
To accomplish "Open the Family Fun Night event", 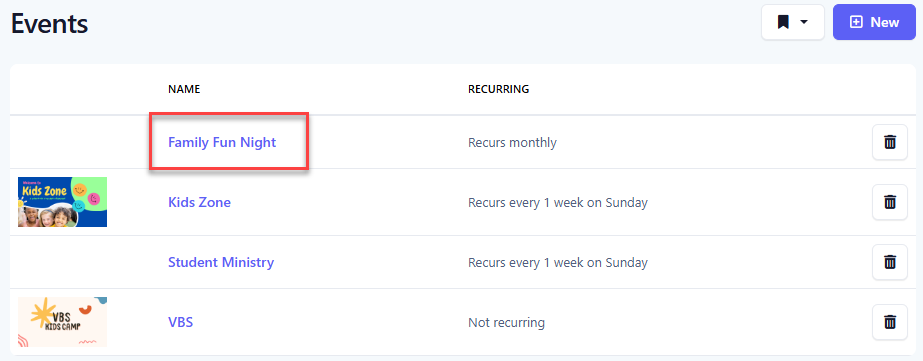I will [x=222, y=142].
